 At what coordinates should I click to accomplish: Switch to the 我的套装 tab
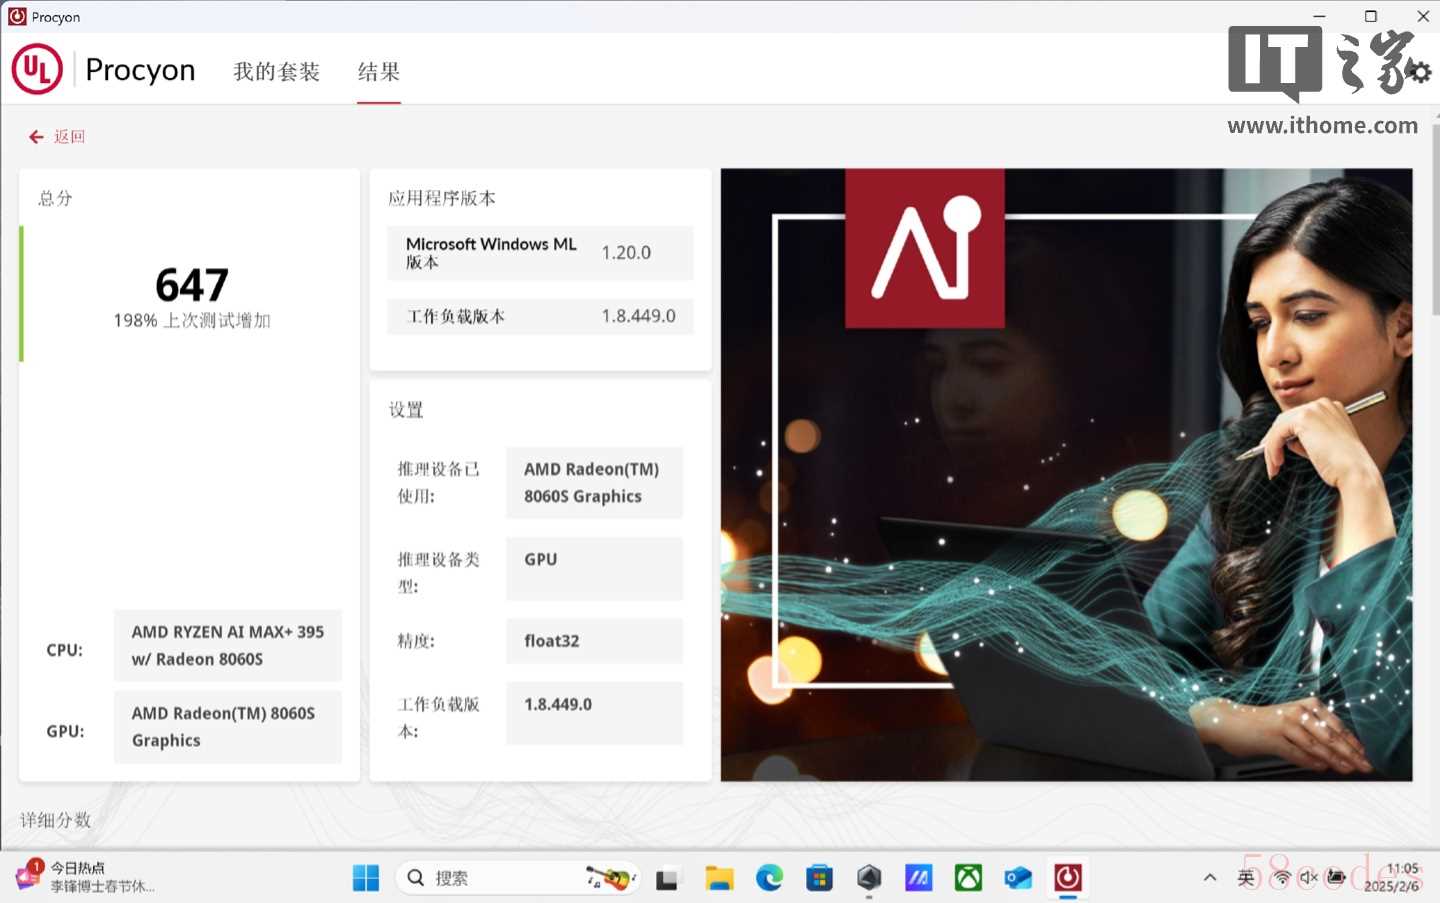click(276, 72)
